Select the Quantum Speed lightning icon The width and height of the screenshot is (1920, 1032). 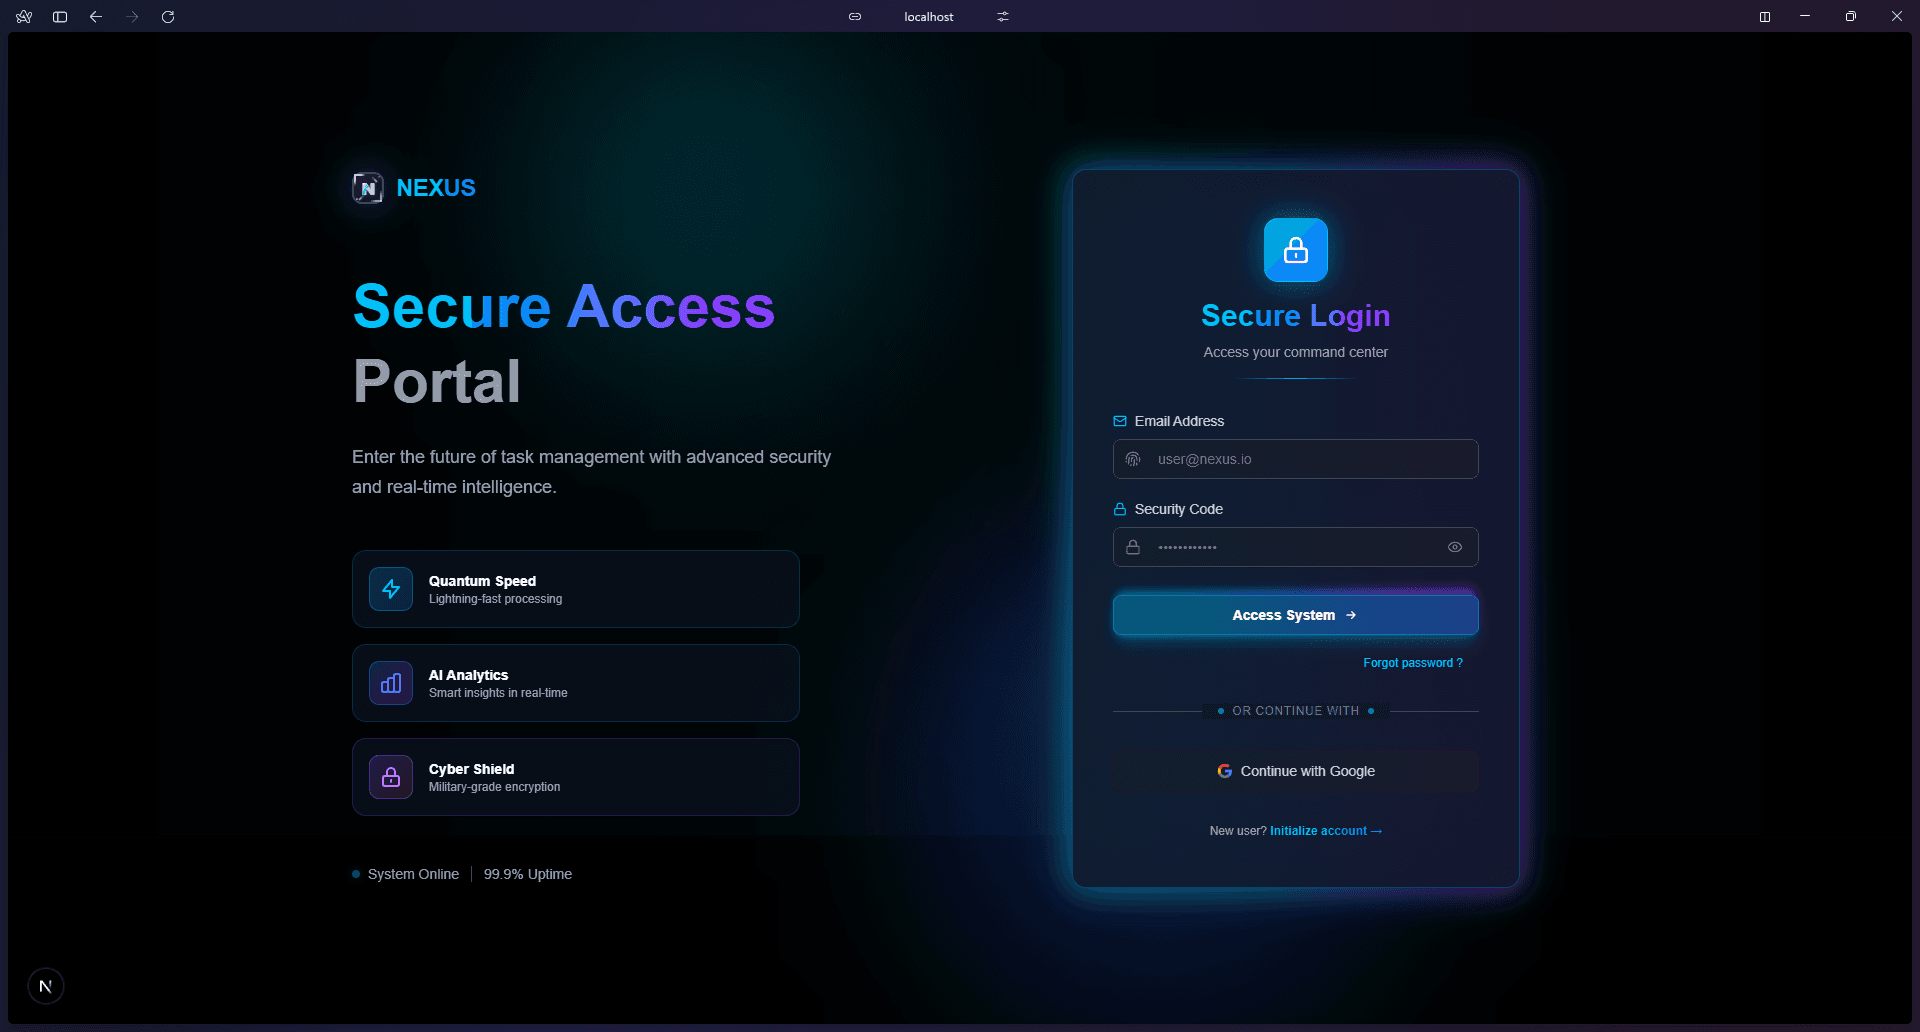coord(390,589)
